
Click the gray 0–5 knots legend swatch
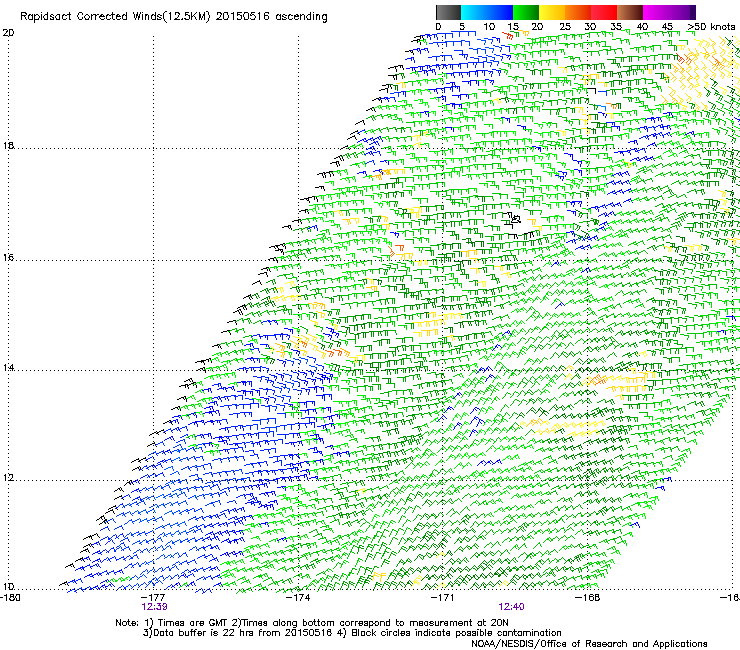[448, 12]
